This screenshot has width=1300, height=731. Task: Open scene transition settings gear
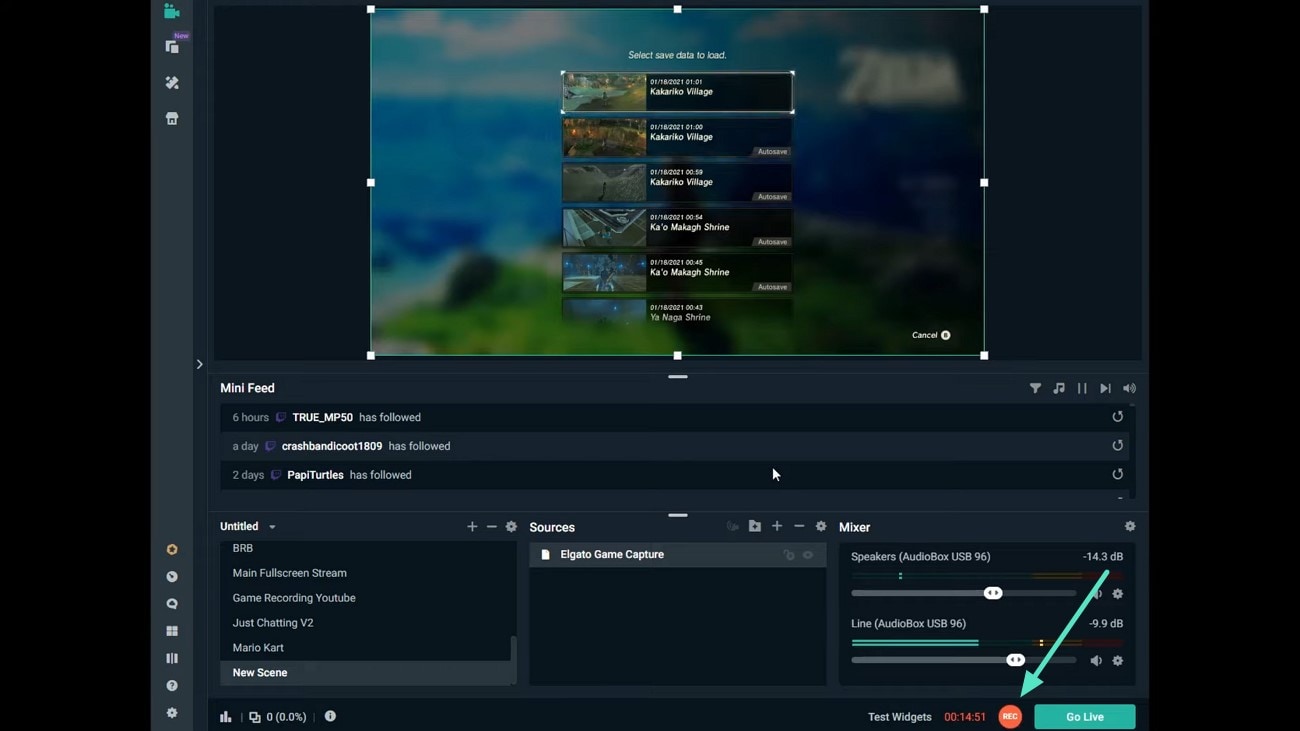click(511, 527)
